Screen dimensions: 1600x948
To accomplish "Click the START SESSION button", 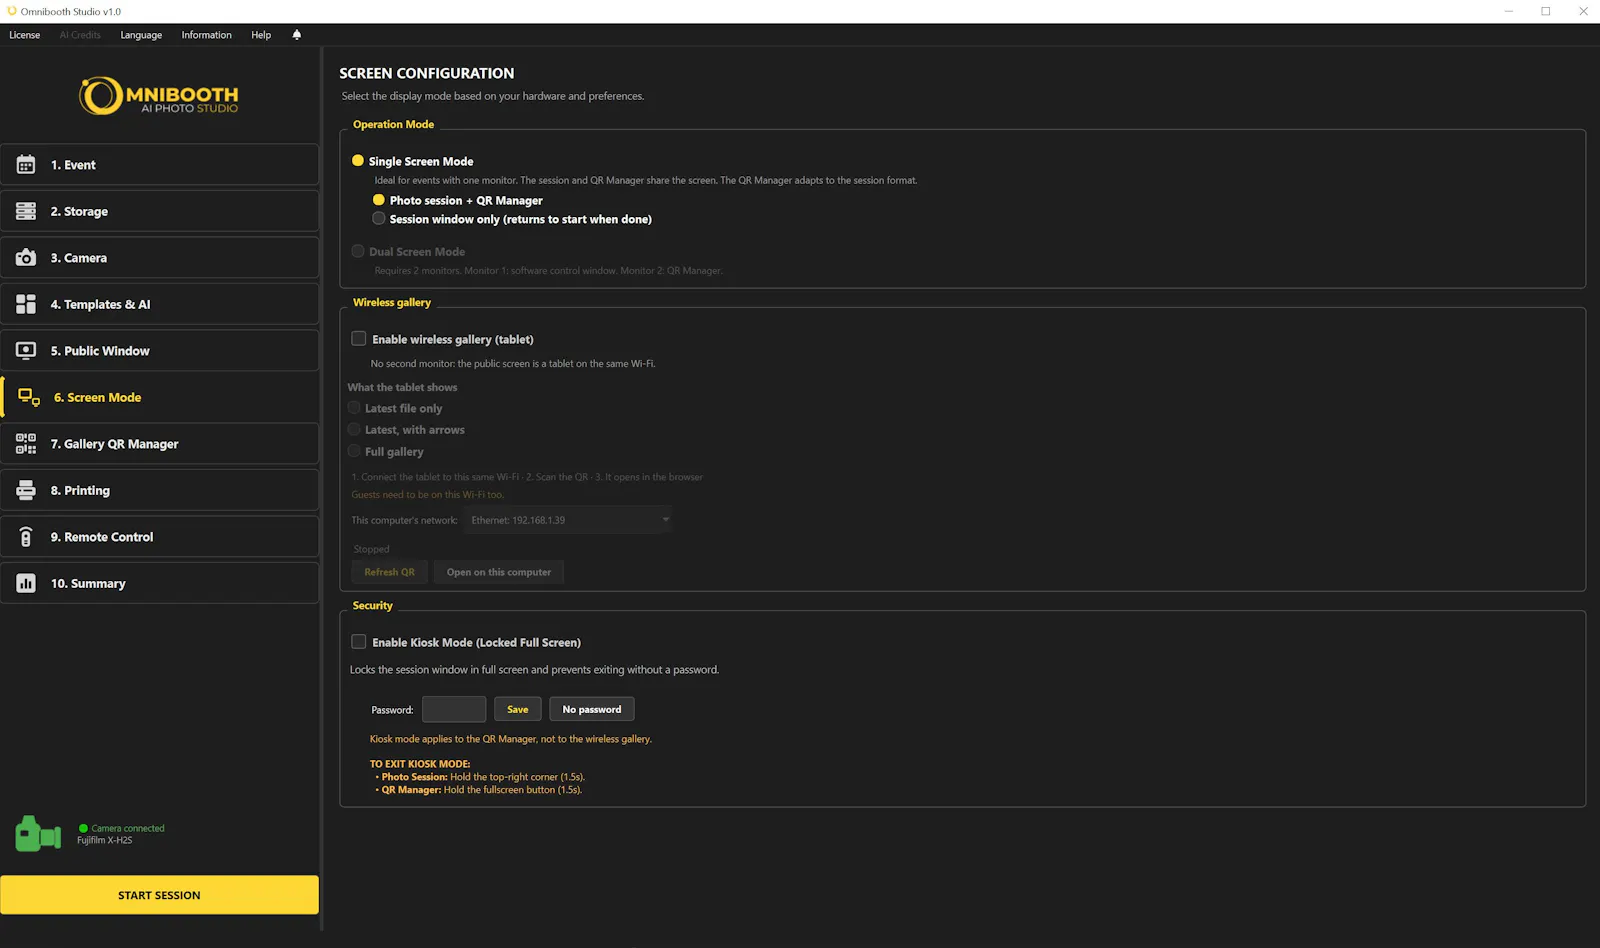I will coord(159,895).
